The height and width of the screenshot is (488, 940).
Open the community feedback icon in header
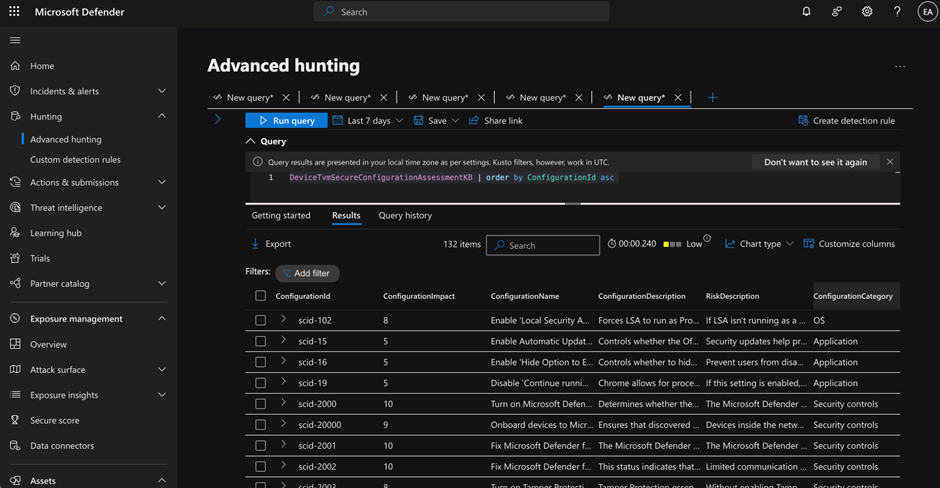coord(837,11)
